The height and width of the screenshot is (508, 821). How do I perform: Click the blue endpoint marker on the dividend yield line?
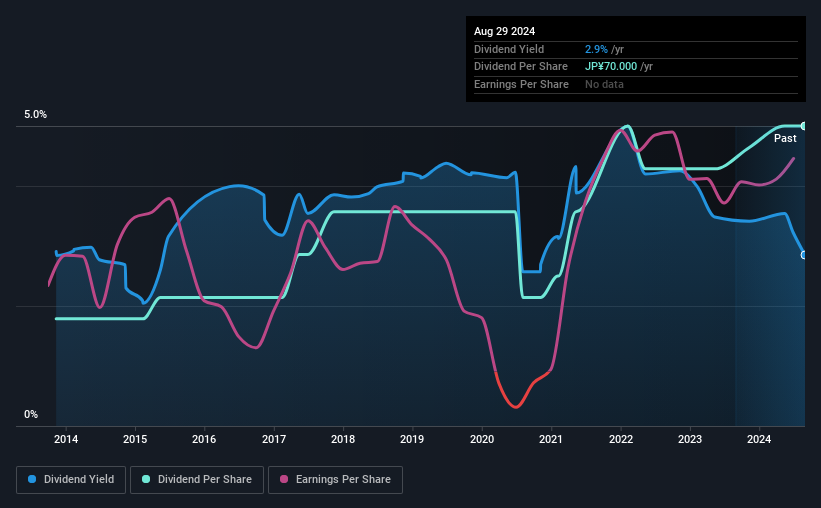click(x=804, y=255)
